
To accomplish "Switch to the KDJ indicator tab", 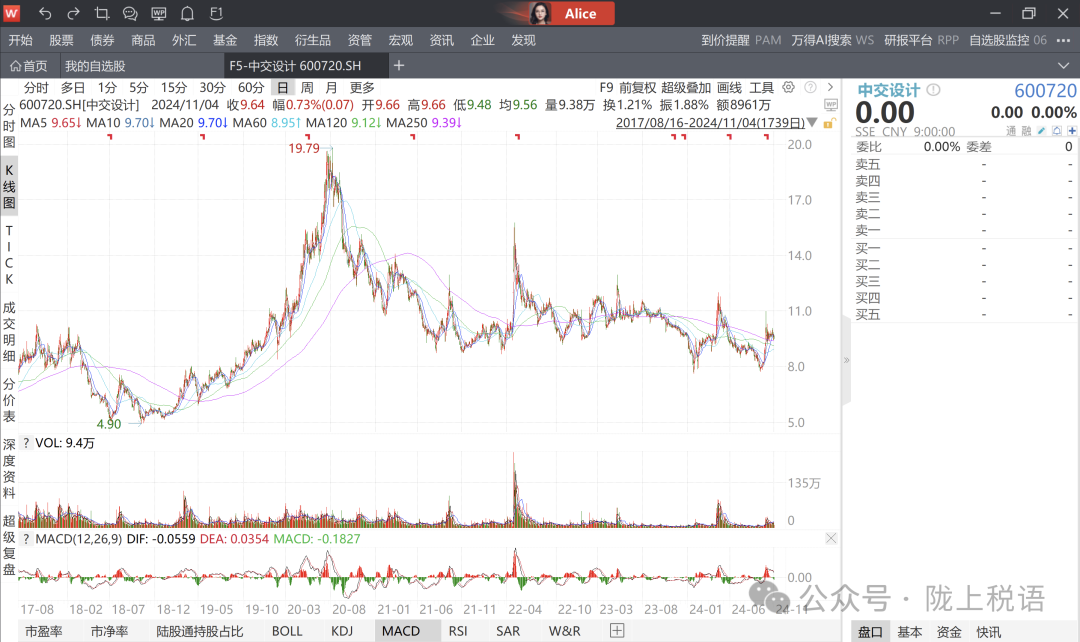I will pos(342,631).
